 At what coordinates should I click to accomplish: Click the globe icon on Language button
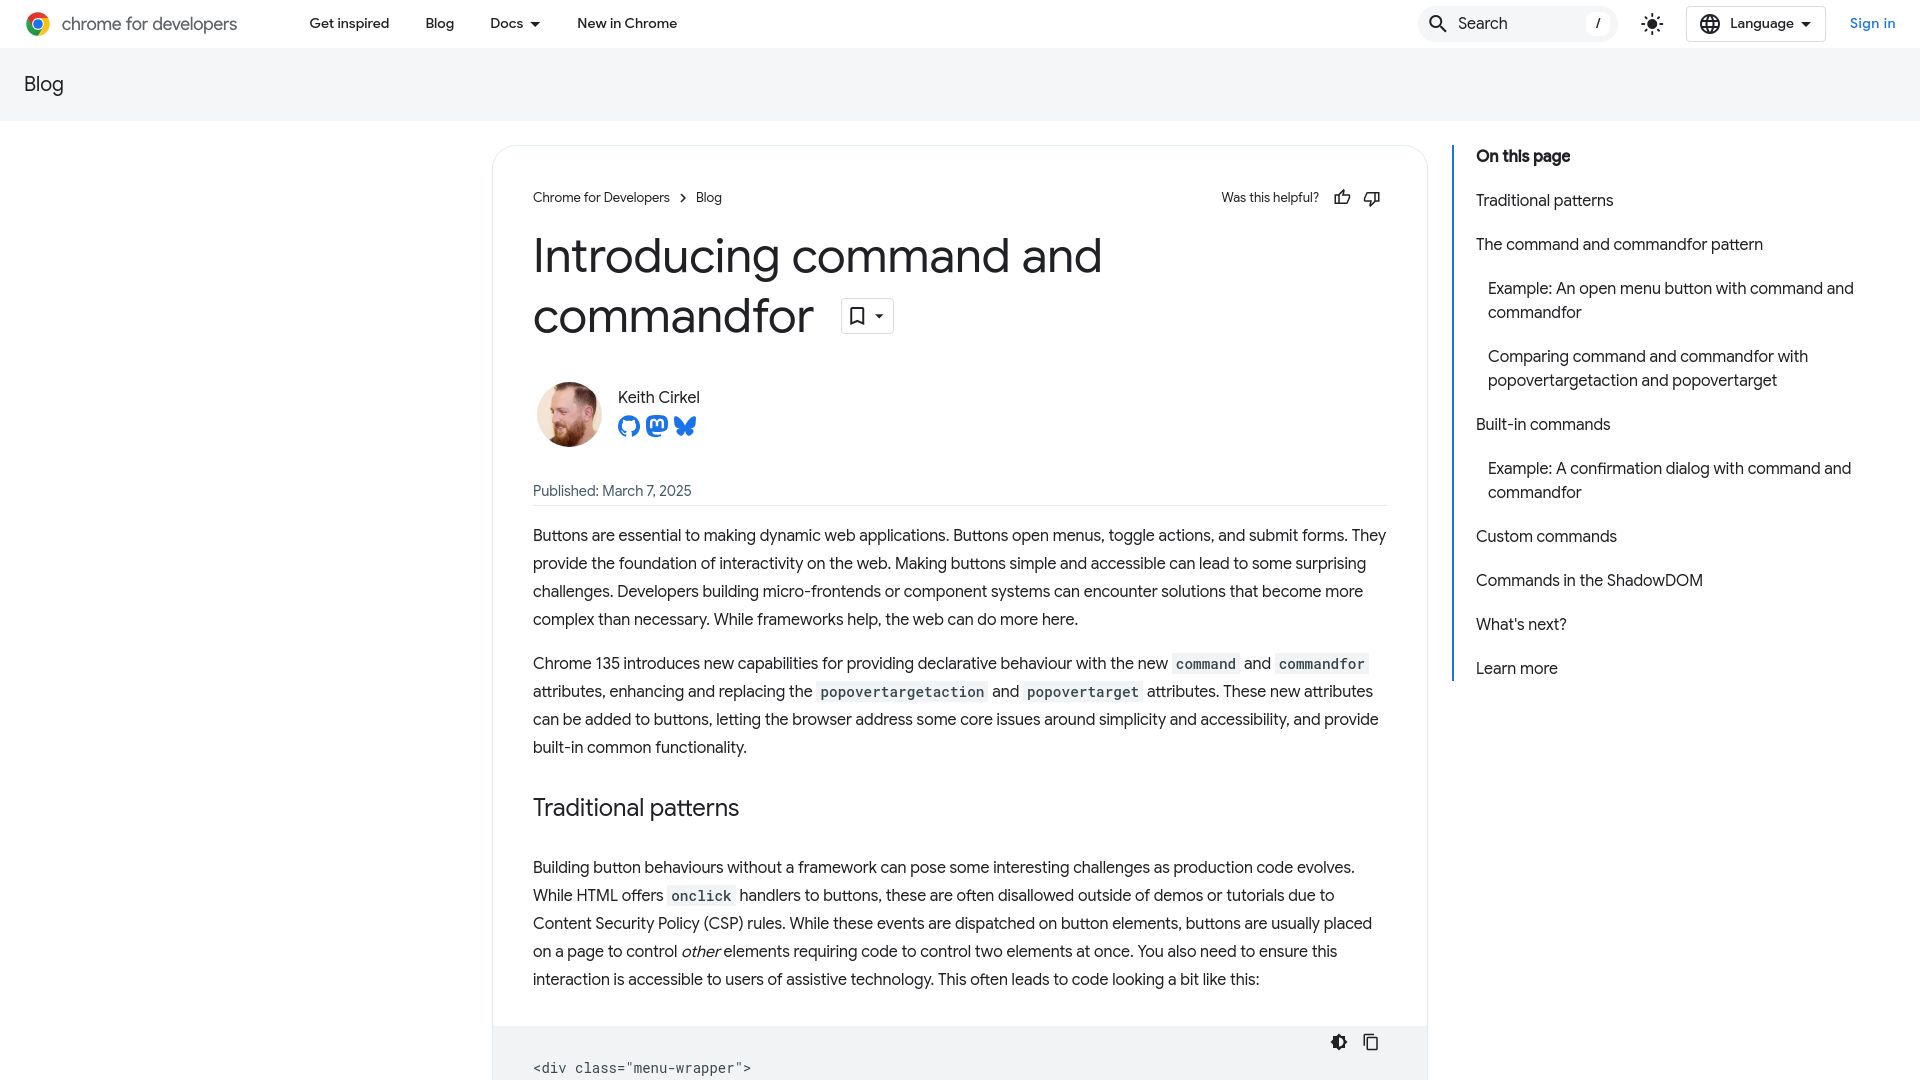pos(1710,24)
